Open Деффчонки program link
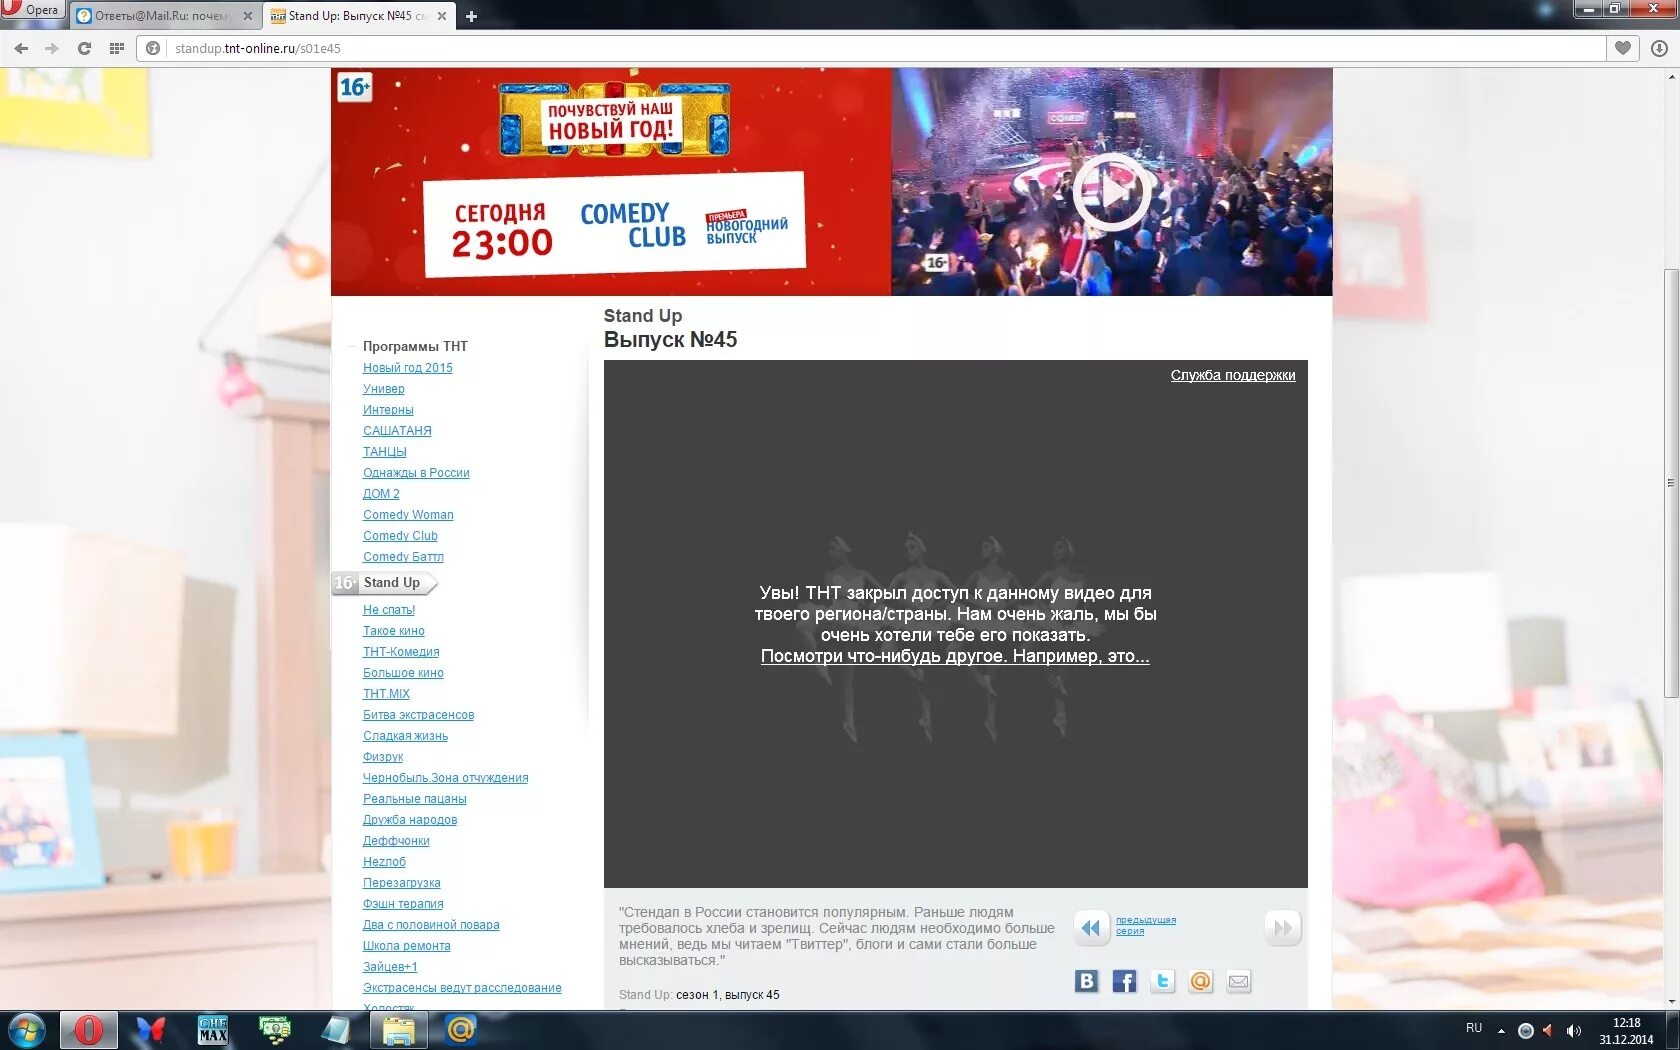This screenshot has height=1050, width=1680. [x=396, y=841]
